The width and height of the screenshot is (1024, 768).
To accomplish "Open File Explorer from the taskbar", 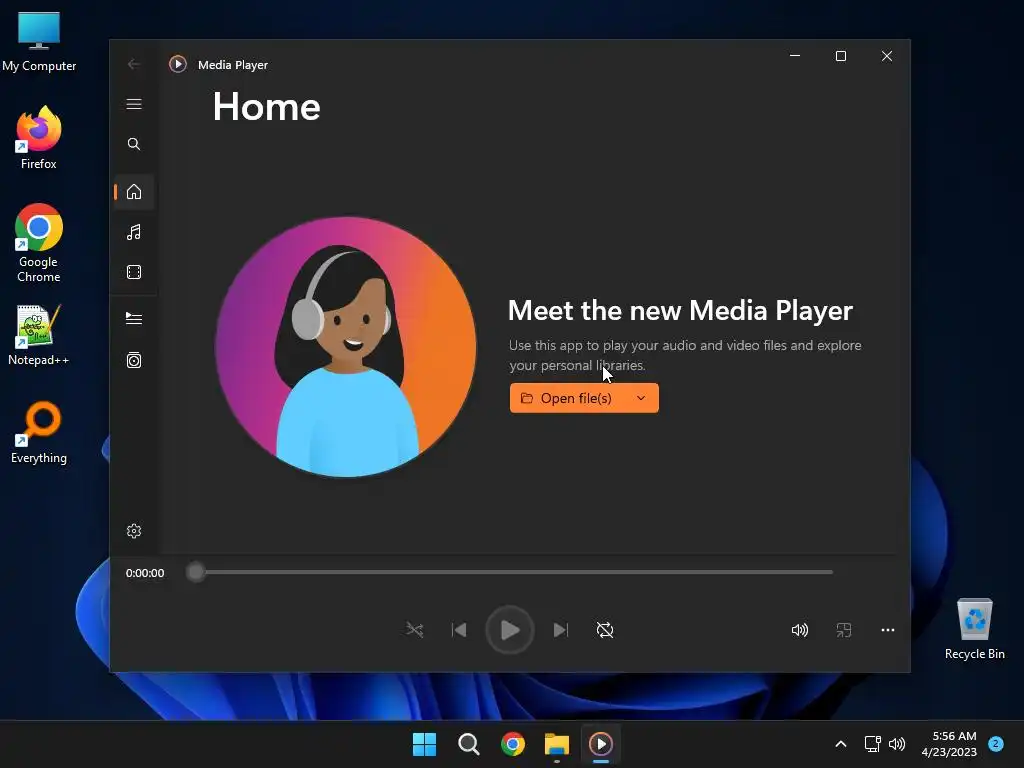I will pos(556,744).
